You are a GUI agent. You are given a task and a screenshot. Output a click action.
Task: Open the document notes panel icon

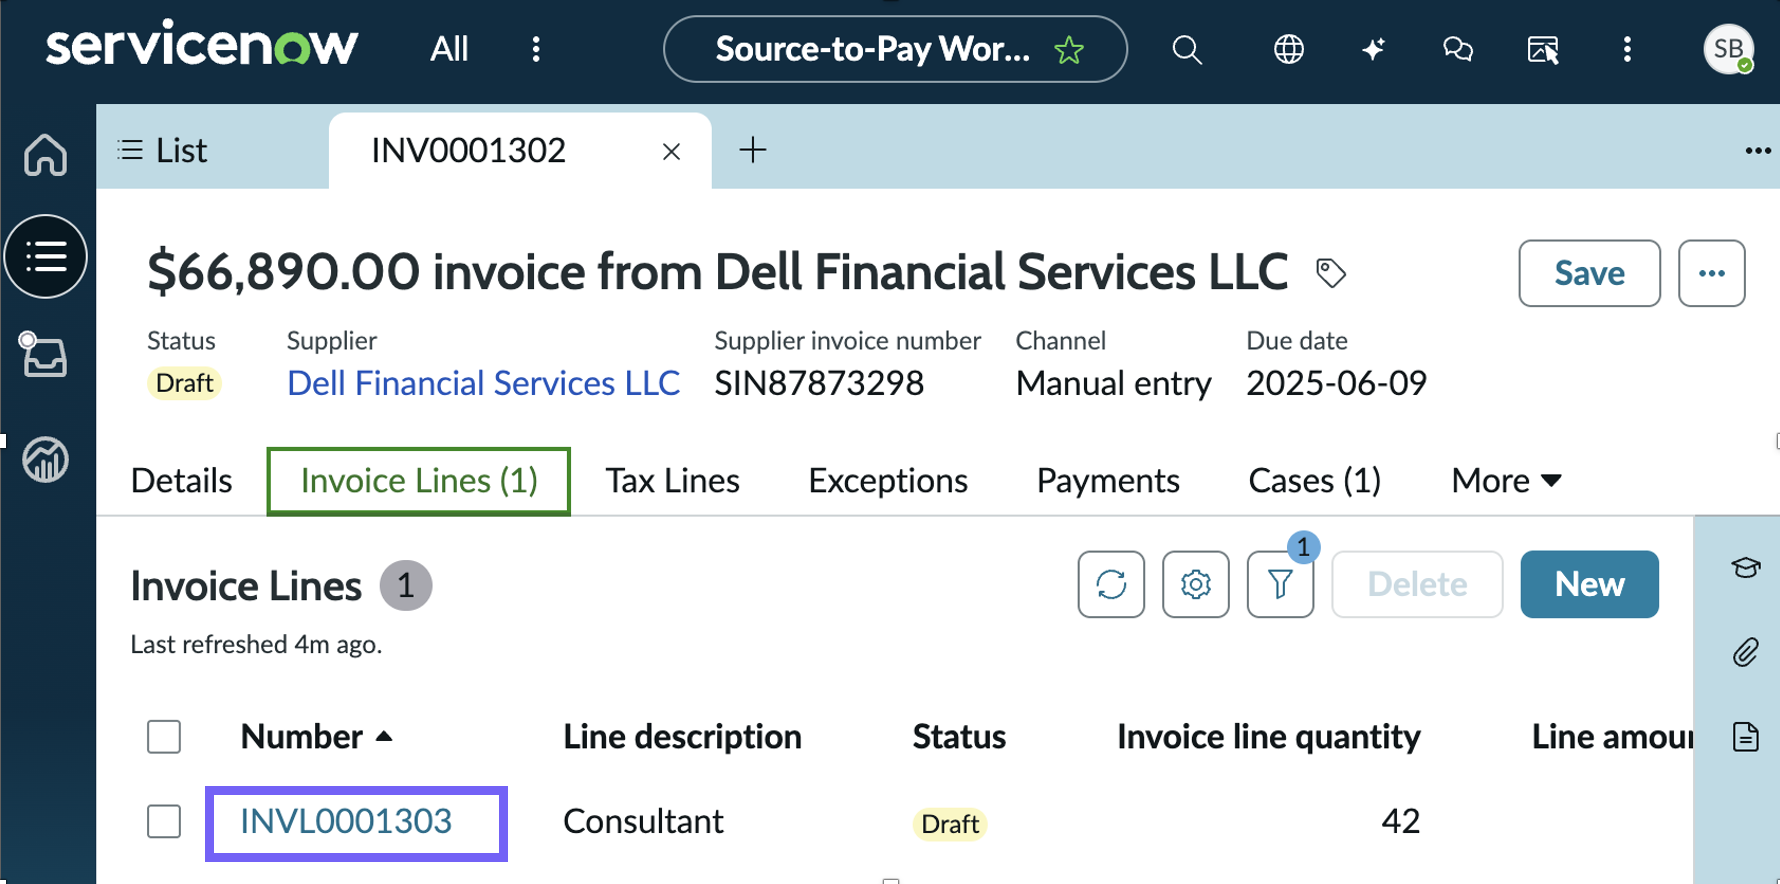tap(1746, 737)
